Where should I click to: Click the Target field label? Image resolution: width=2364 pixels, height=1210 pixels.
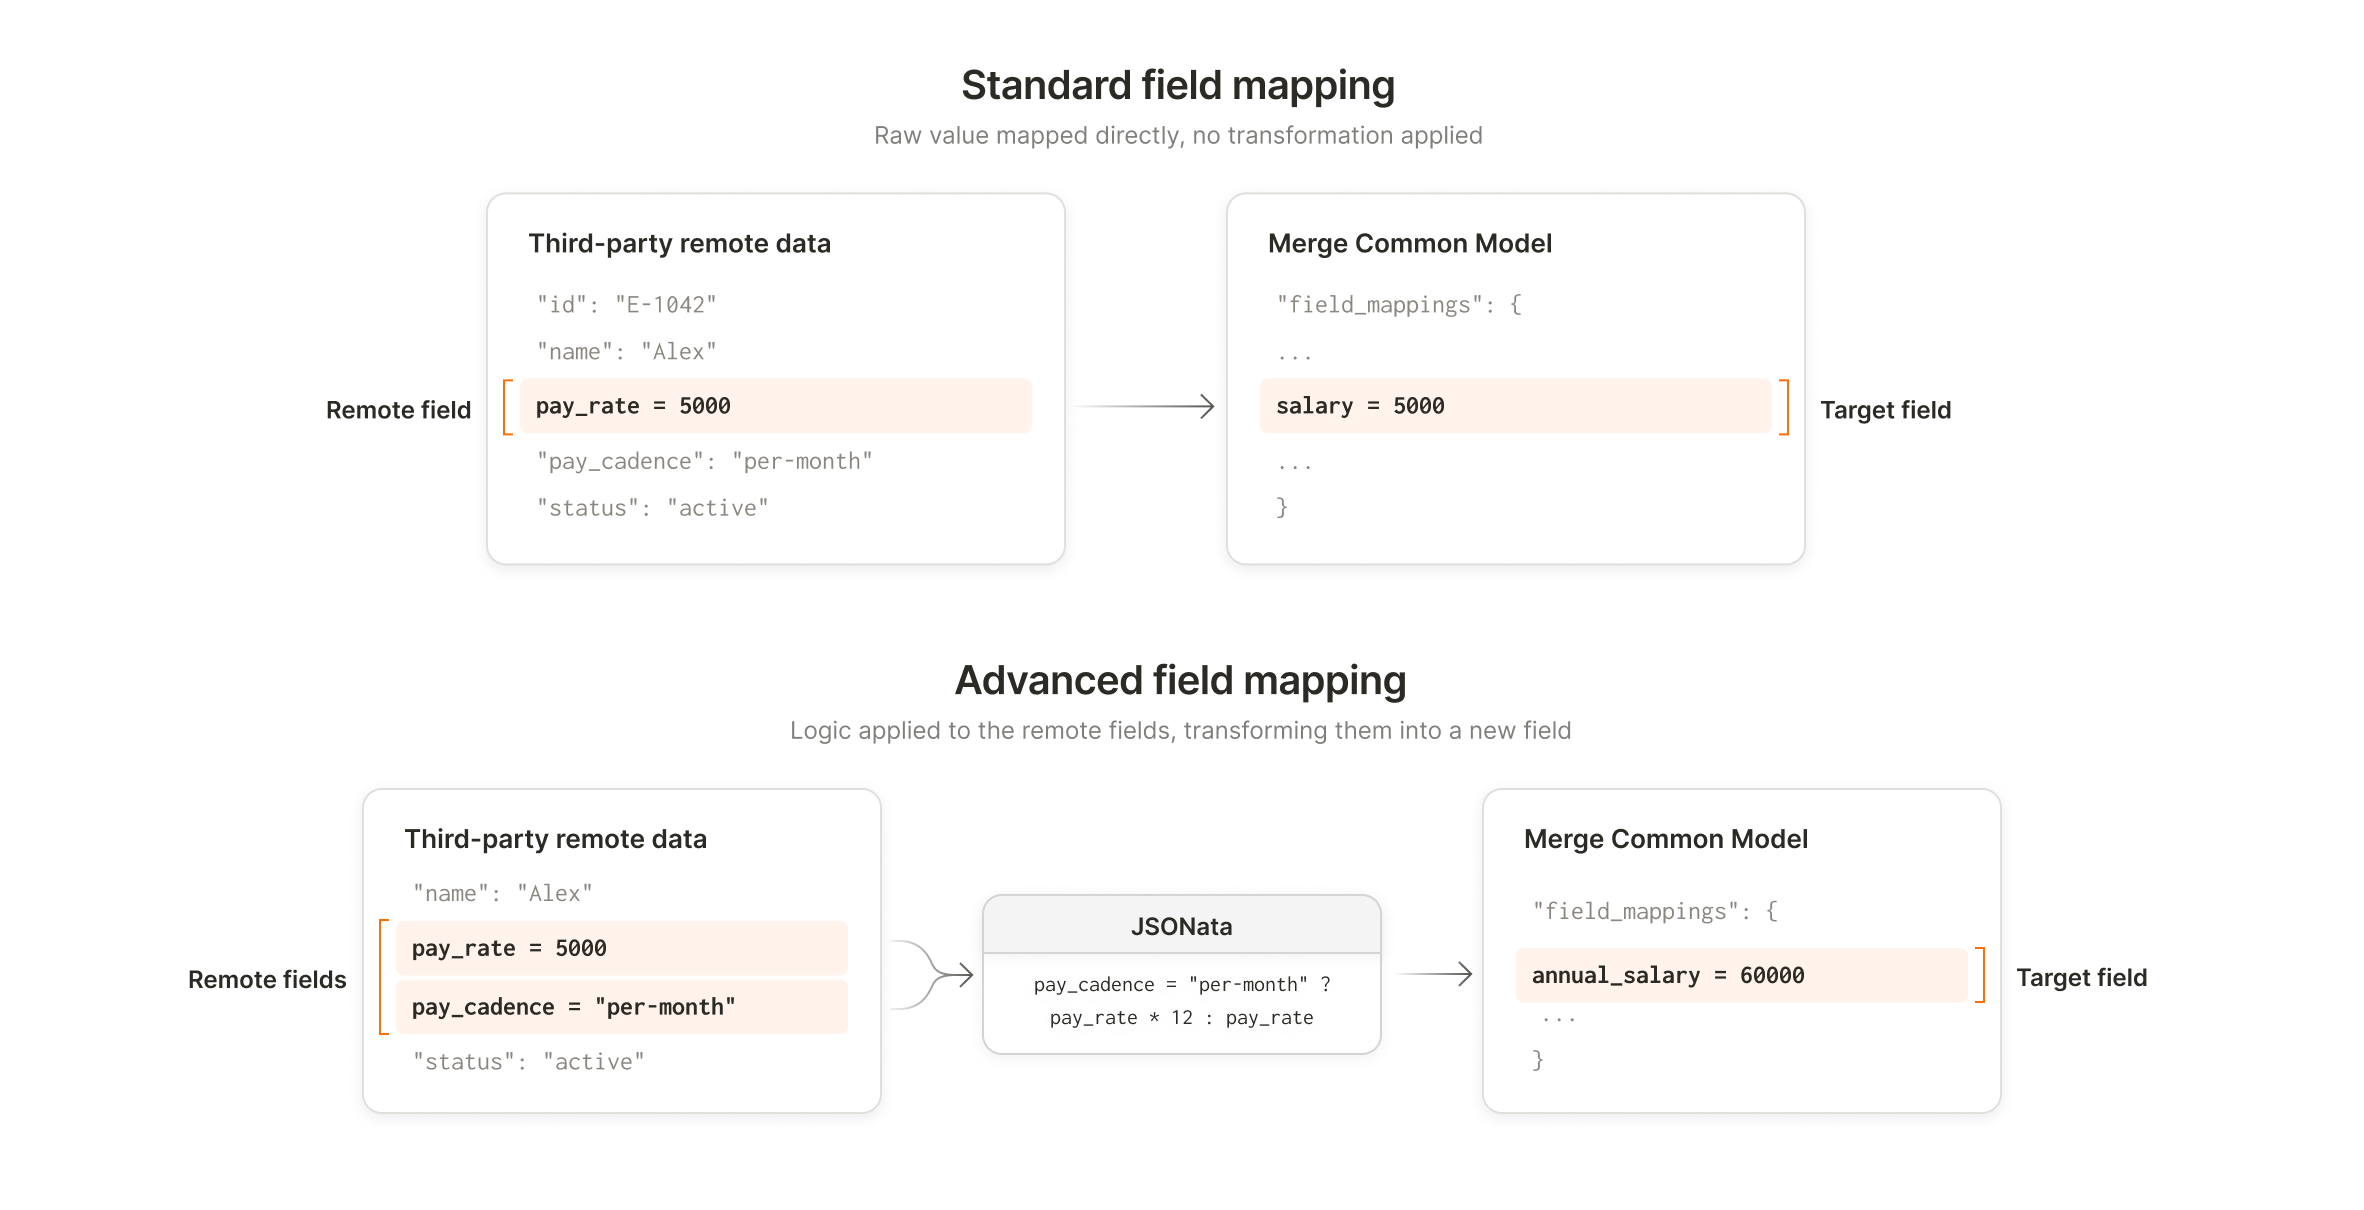coord(1885,409)
